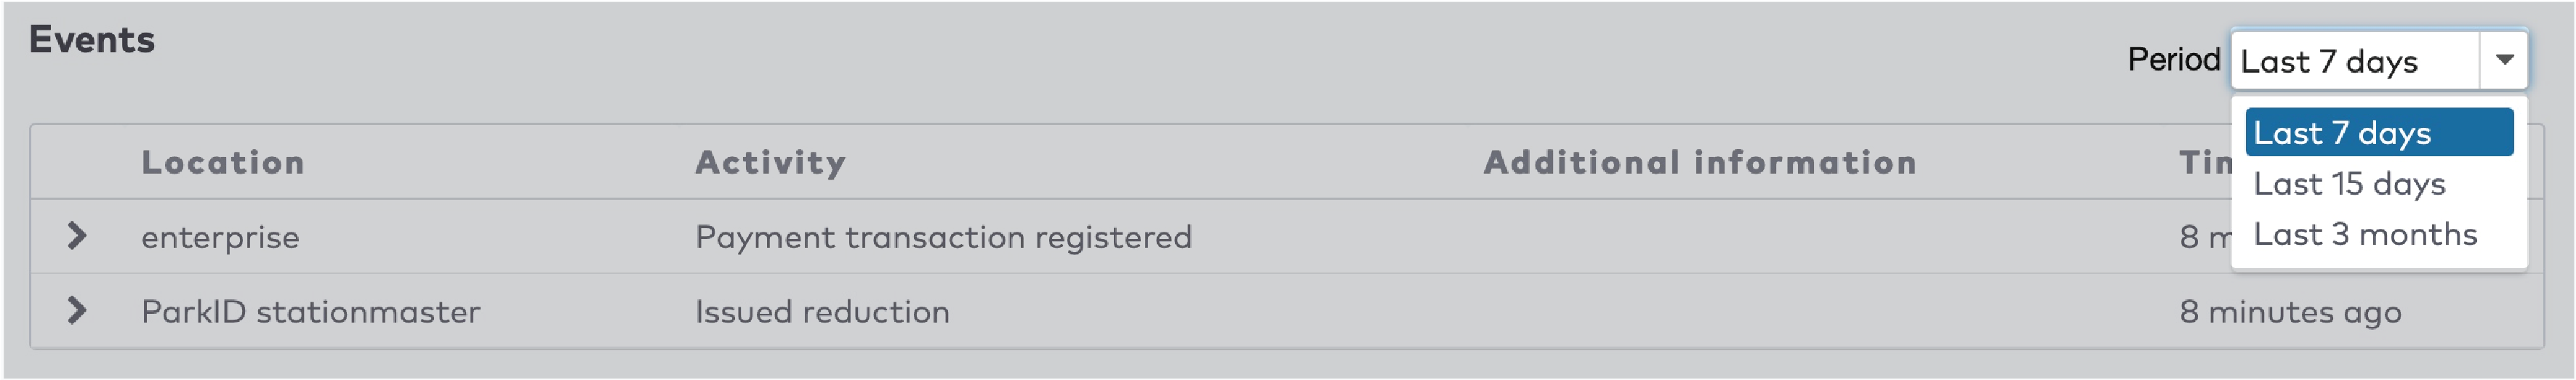
Task: Click the Activity column header
Action: [x=770, y=162]
